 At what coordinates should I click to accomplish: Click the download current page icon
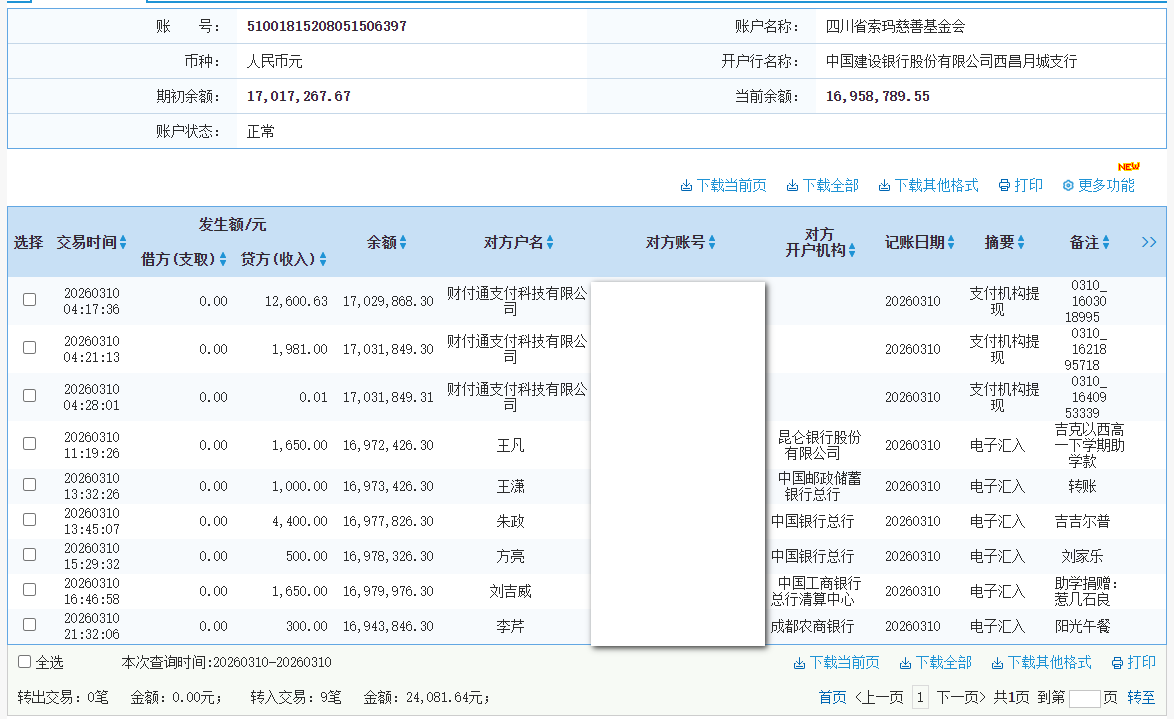click(723, 185)
